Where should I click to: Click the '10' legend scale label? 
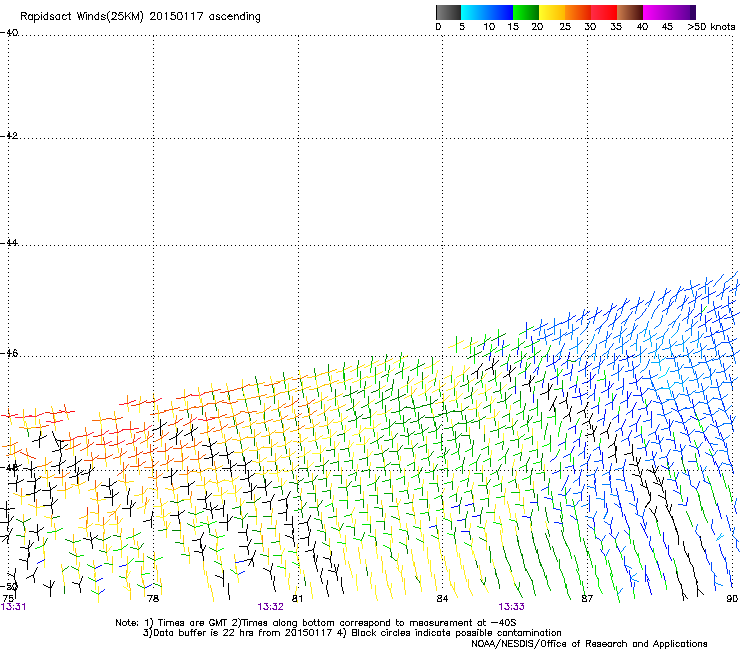click(x=489, y=27)
